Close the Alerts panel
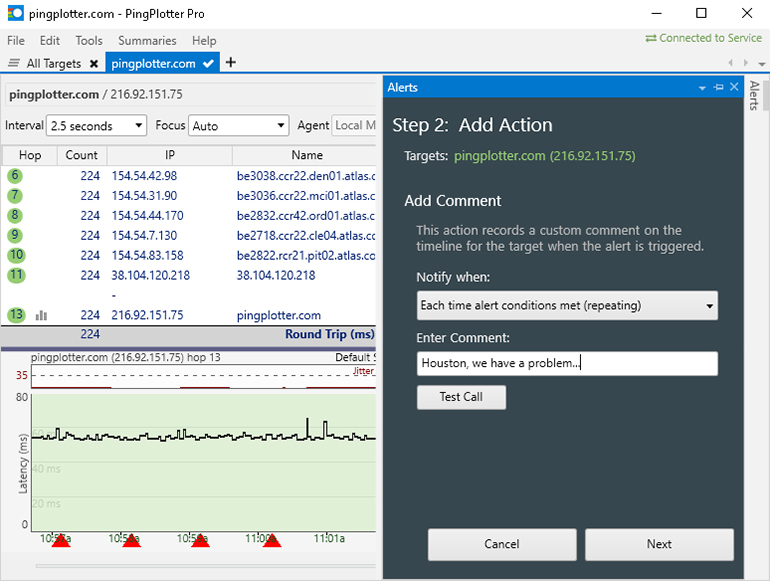Viewport: 770px width, 581px height. 734,88
